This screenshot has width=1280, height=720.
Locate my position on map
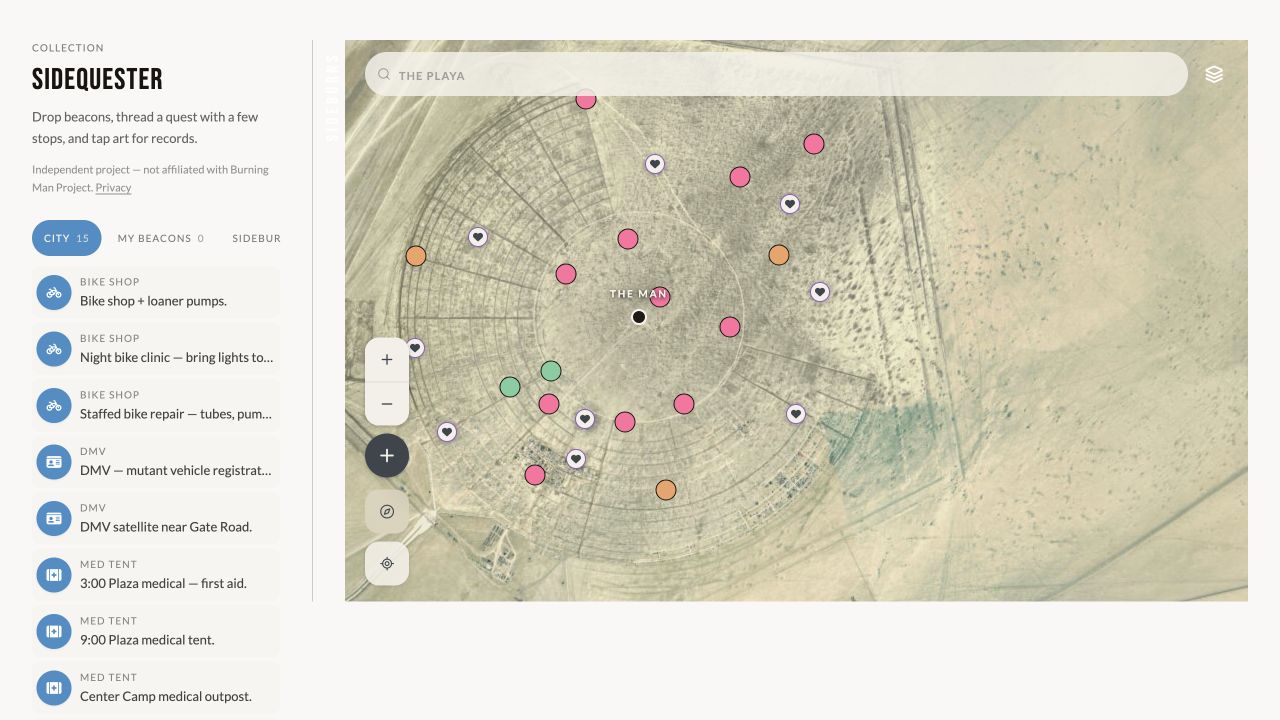[387, 563]
